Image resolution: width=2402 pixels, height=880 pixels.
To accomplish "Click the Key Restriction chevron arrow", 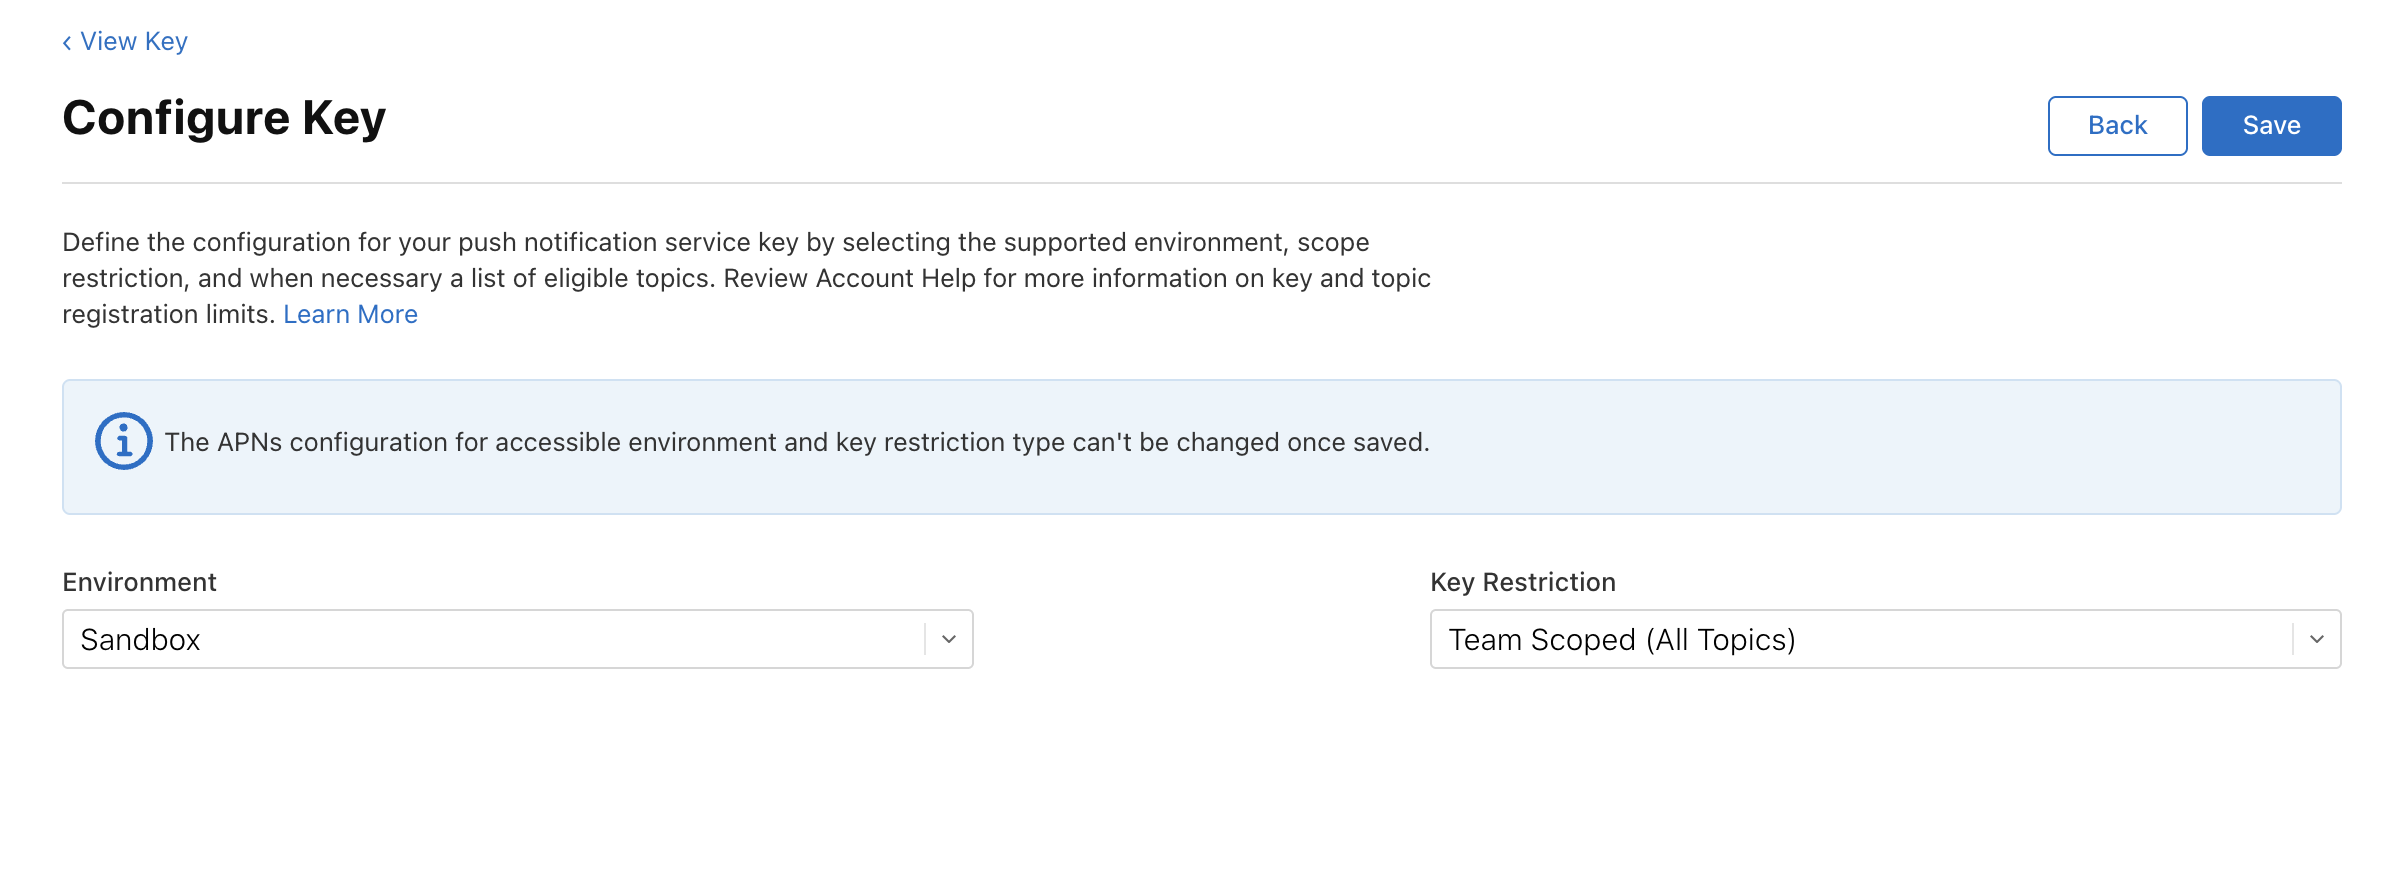I will (2316, 639).
